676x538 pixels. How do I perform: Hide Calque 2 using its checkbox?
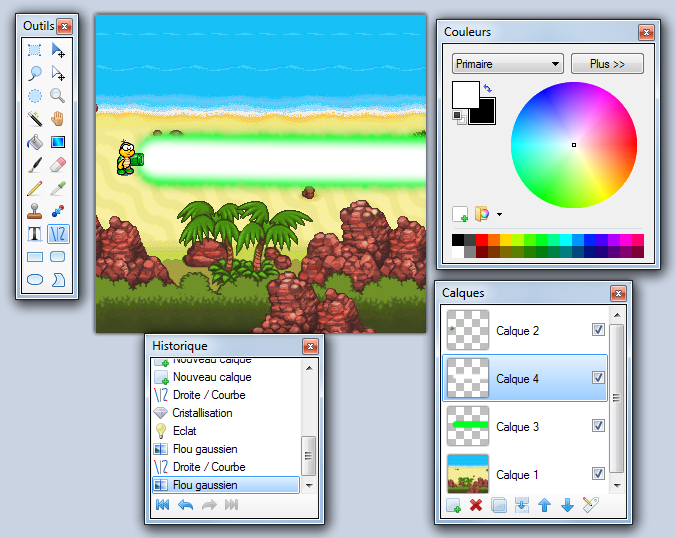(598, 330)
